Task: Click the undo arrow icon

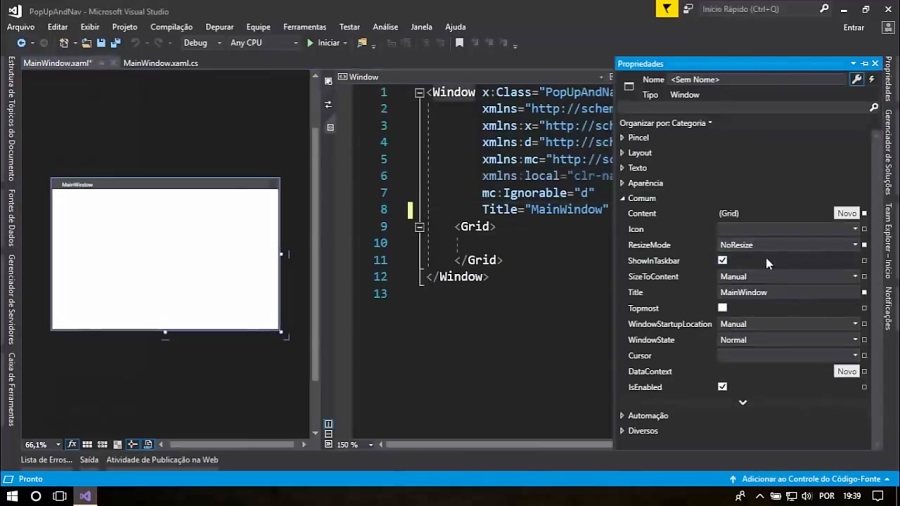Action: [x=135, y=43]
